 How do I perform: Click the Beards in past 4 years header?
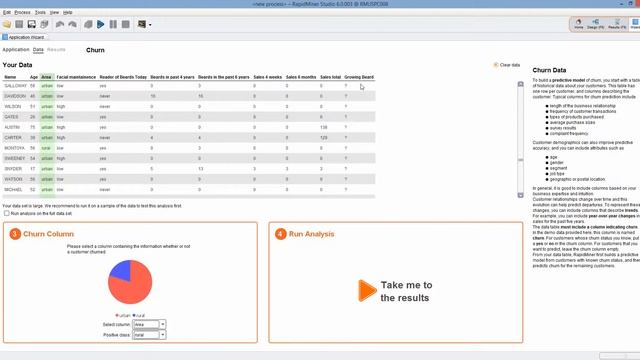point(172,77)
